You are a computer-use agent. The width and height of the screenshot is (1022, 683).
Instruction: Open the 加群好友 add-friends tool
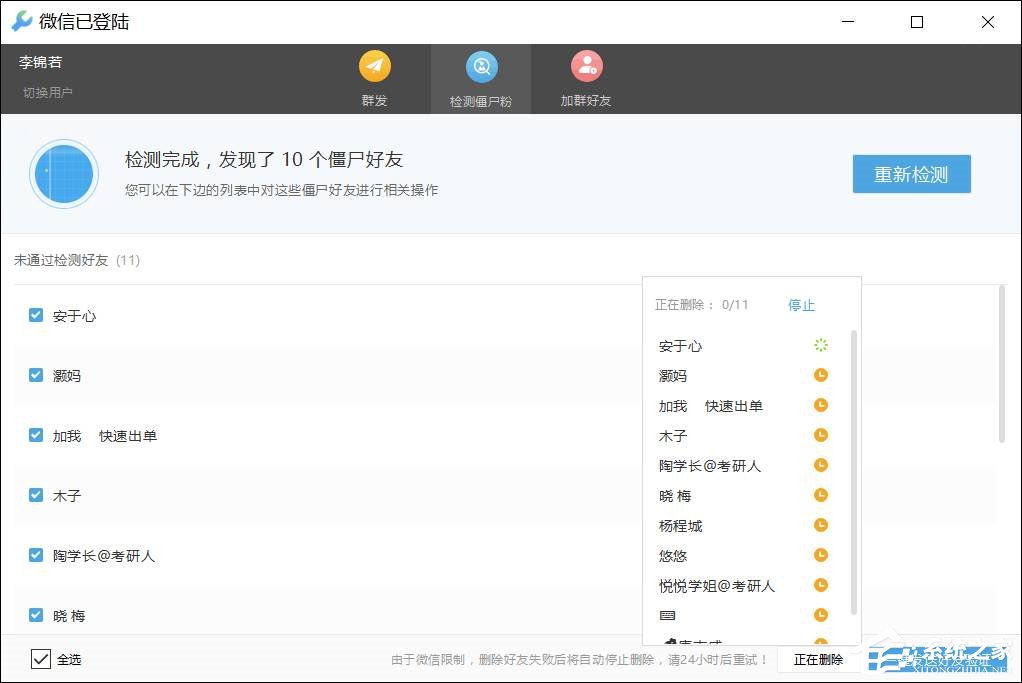586,78
